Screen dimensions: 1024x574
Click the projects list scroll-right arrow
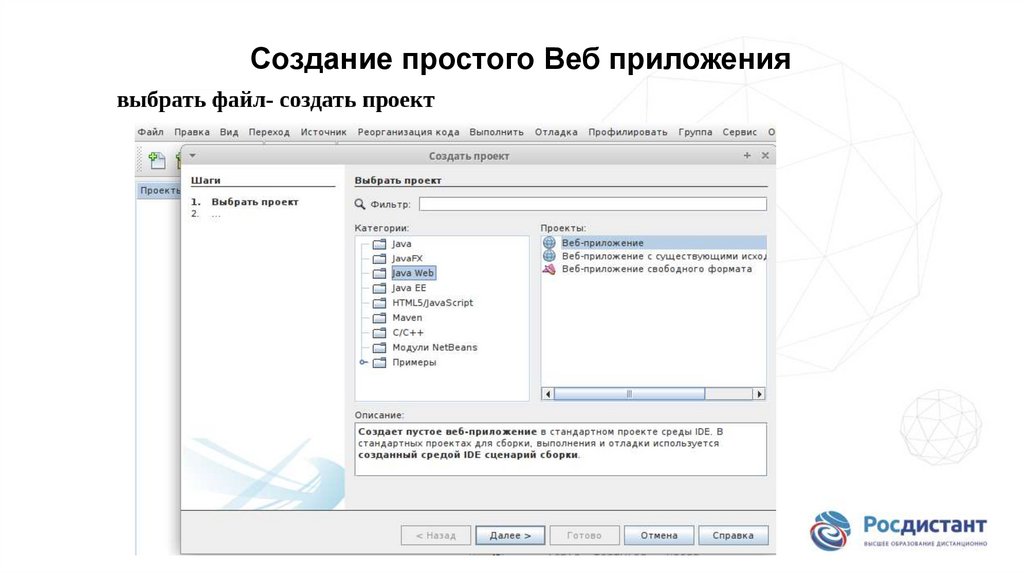click(759, 394)
